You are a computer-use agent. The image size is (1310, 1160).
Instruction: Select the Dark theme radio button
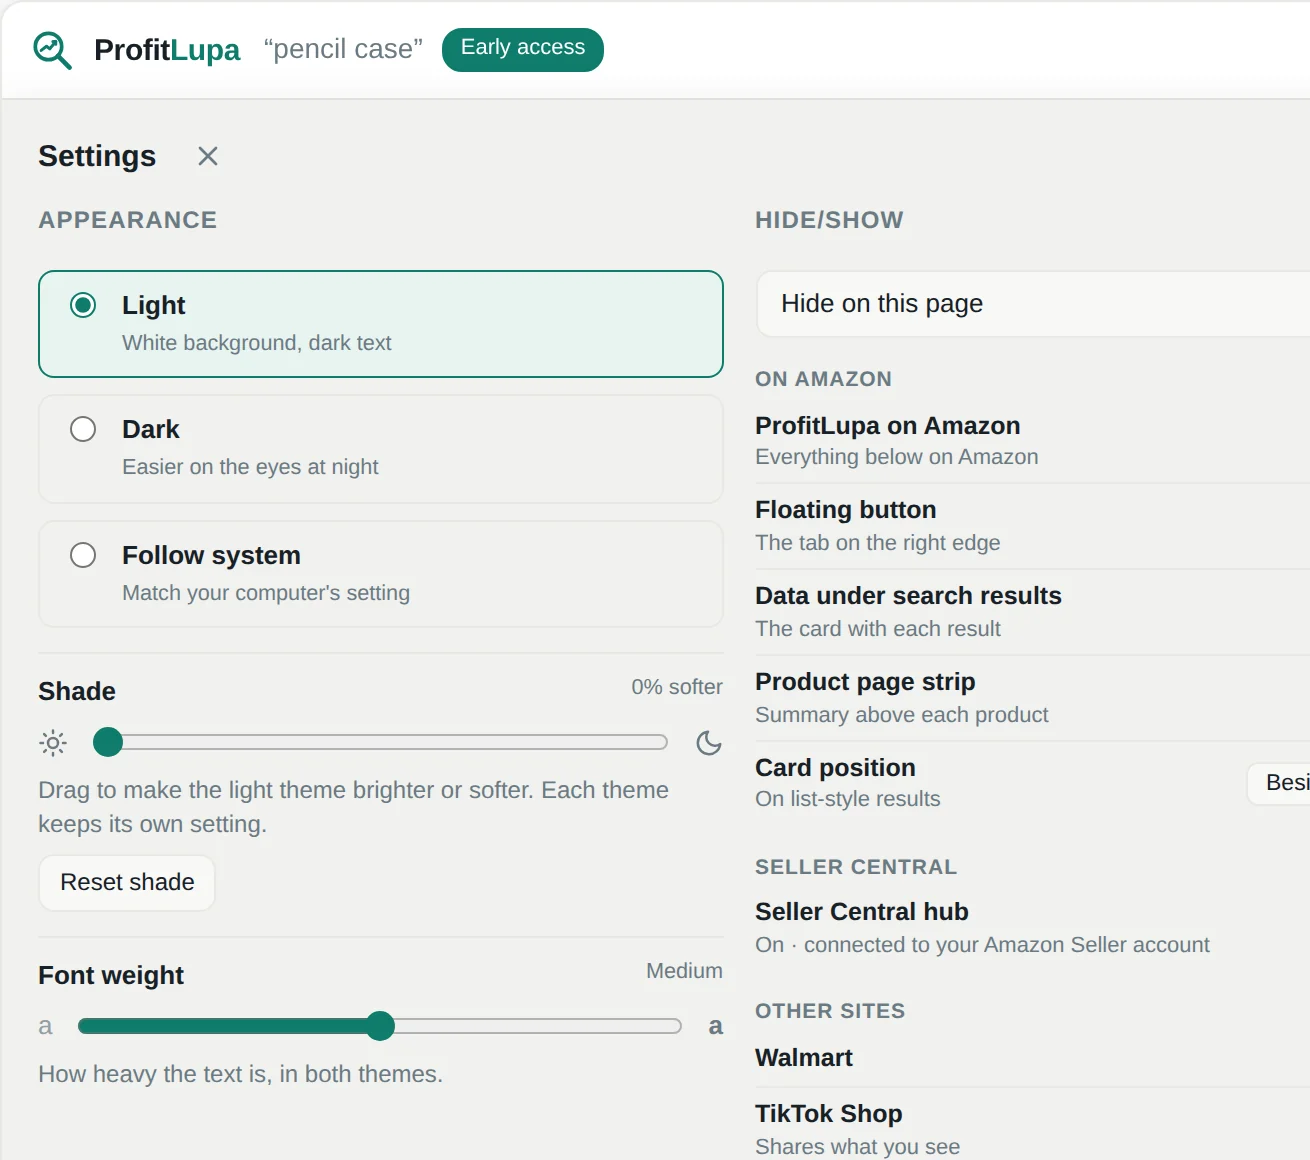(x=83, y=429)
